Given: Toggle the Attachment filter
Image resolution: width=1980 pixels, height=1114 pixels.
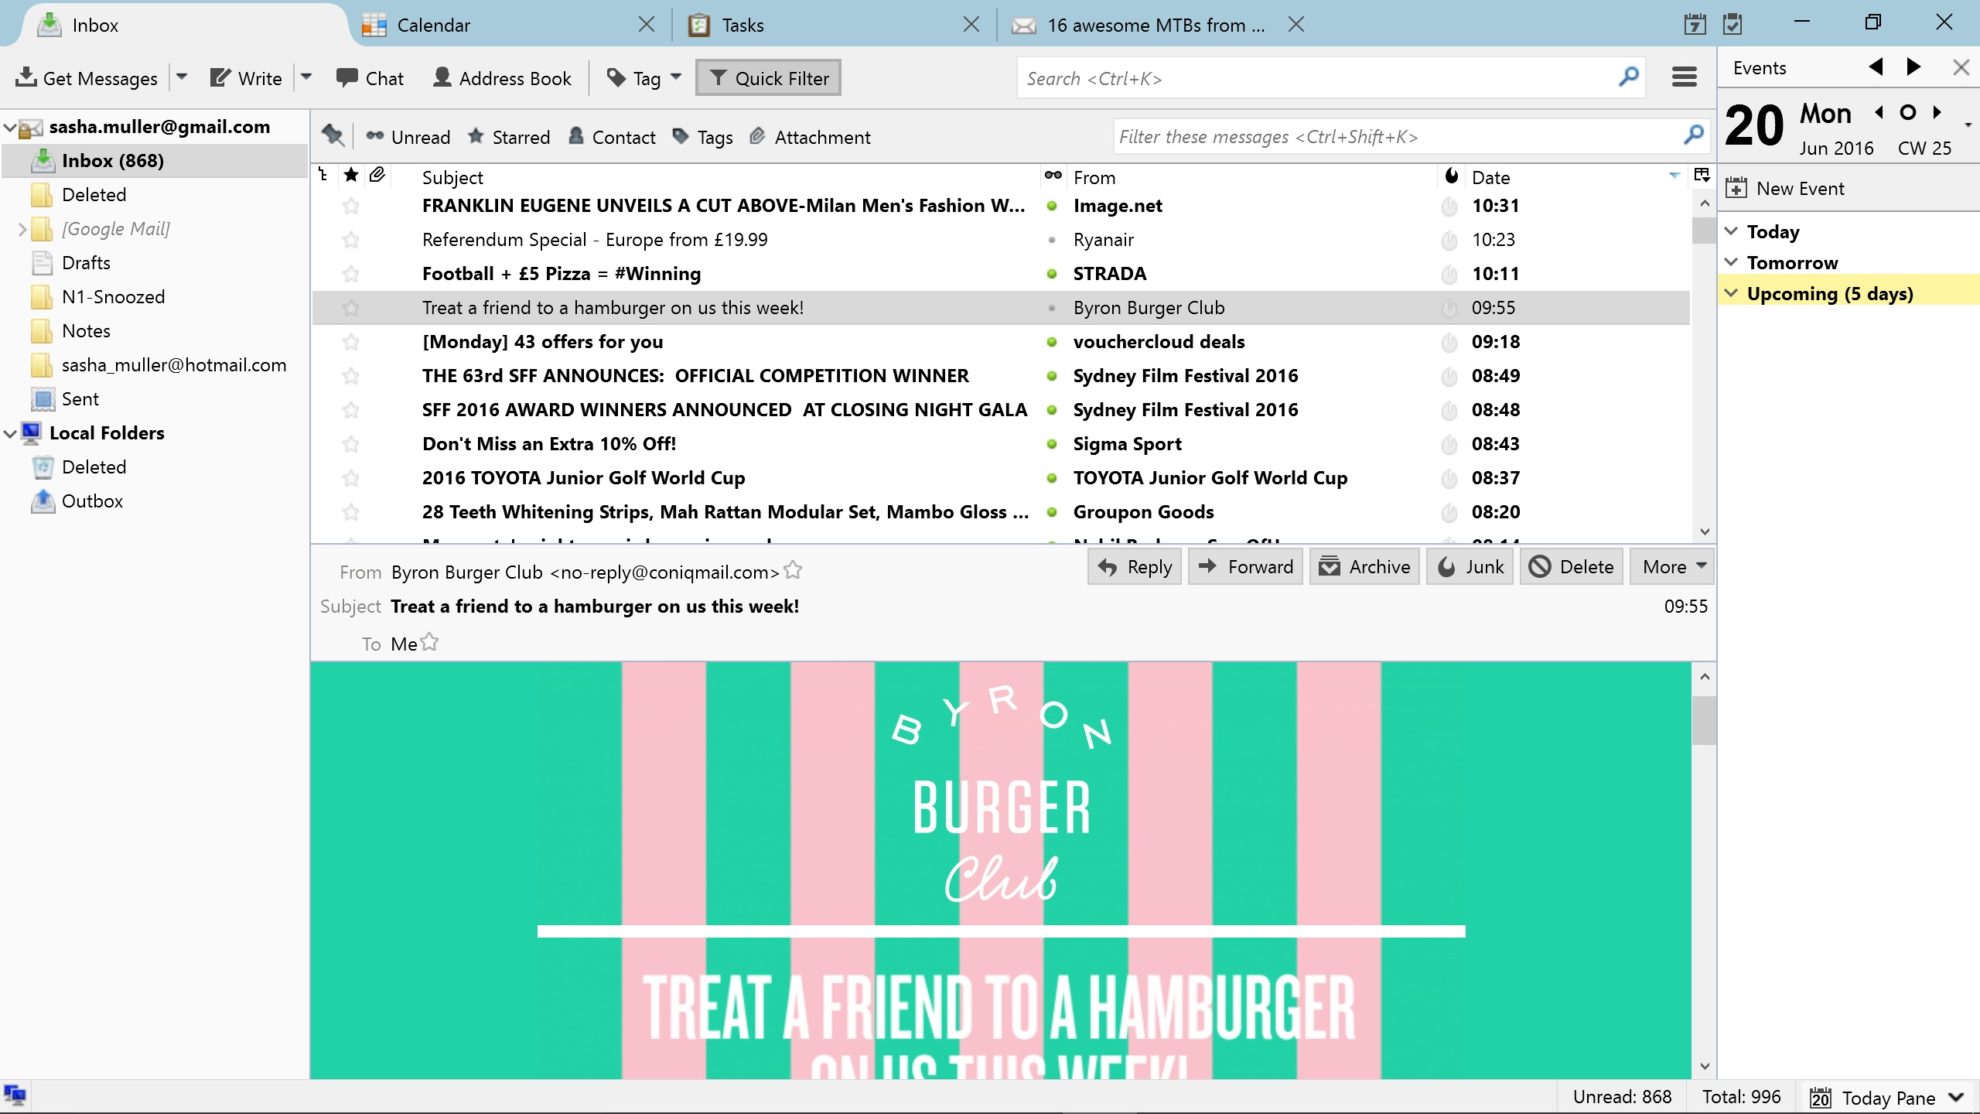Looking at the screenshot, I should coord(810,137).
